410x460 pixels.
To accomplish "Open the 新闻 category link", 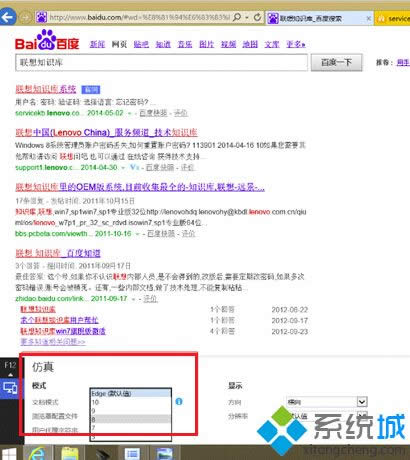I will pos(97,44).
